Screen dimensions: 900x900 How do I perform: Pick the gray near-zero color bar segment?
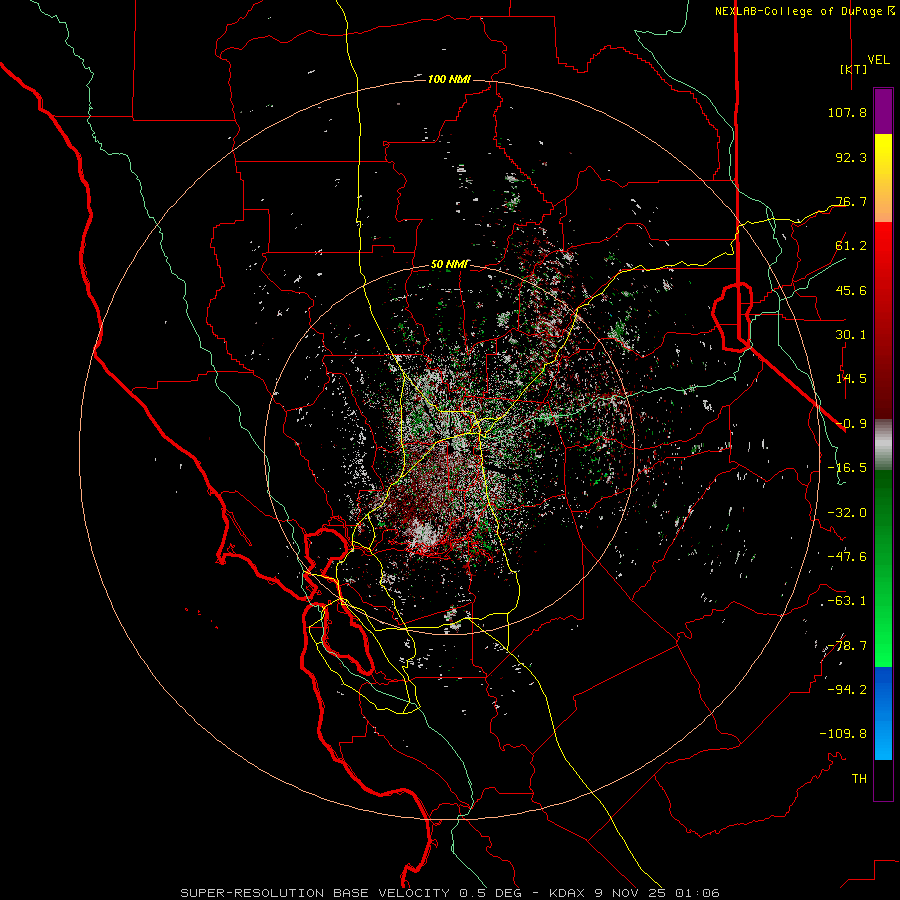pyautogui.click(x=883, y=445)
